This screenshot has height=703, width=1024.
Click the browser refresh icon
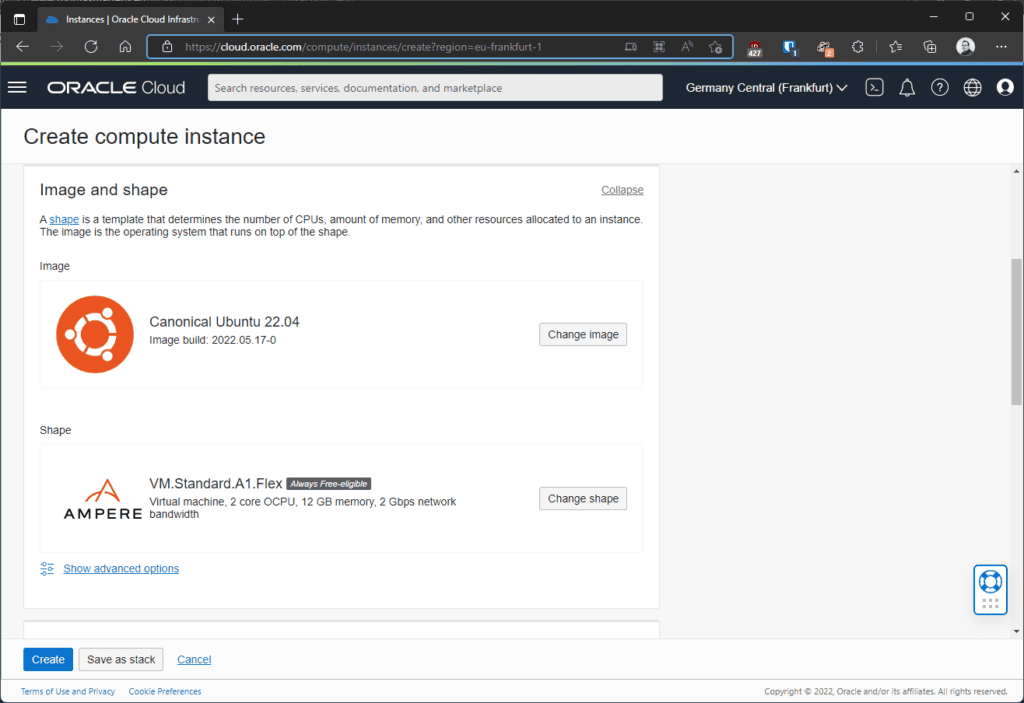tap(91, 46)
